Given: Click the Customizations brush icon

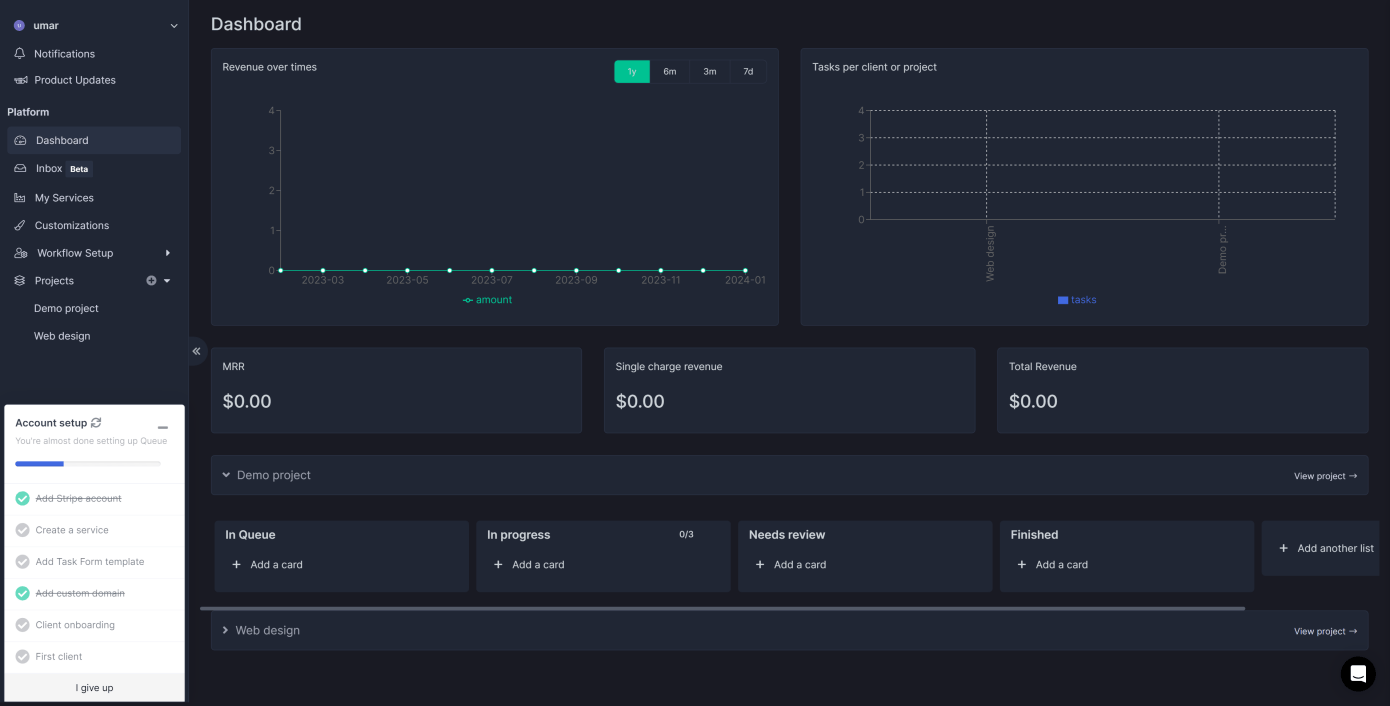Looking at the screenshot, I should (x=20, y=226).
